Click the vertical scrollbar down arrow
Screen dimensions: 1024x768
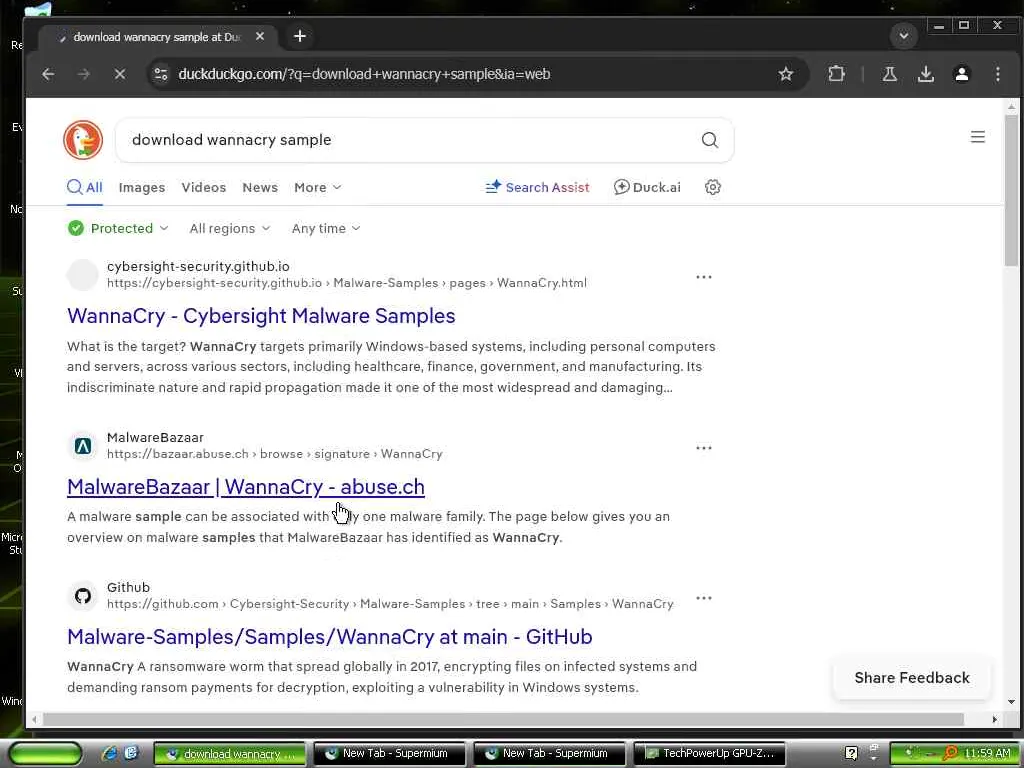click(x=1012, y=703)
